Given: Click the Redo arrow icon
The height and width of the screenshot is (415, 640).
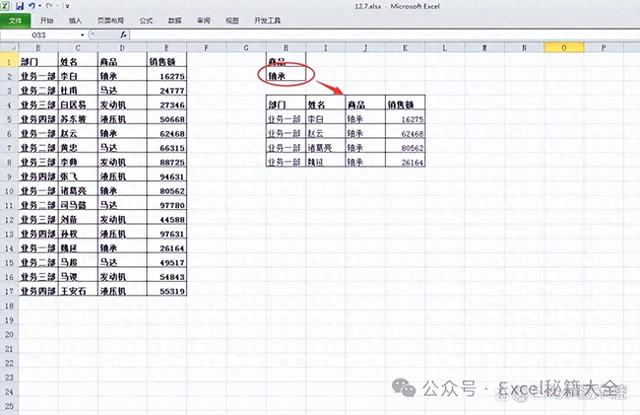Looking at the screenshot, I should (x=49, y=6).
